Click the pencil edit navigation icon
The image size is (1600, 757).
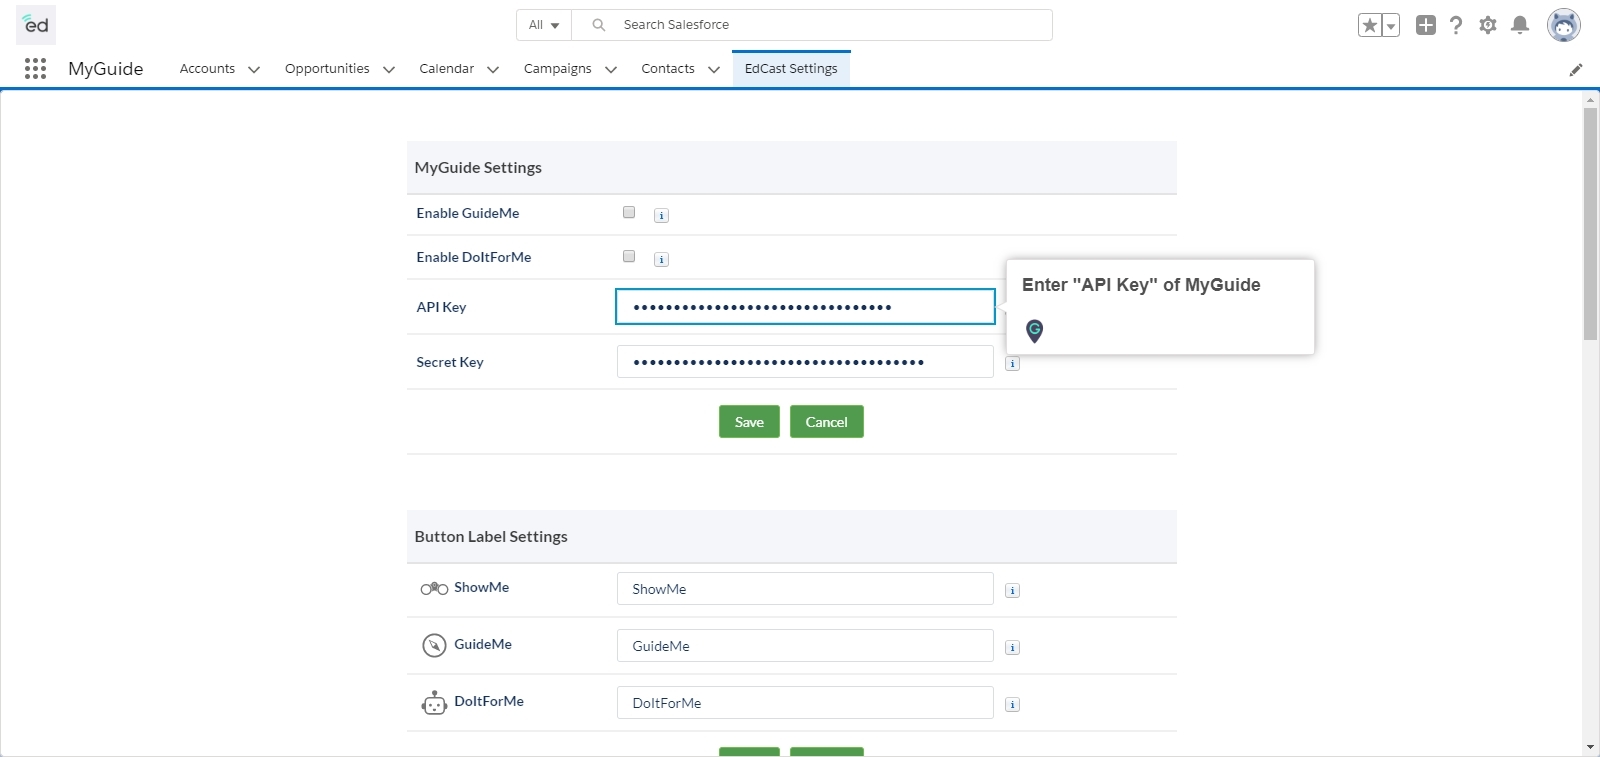coord(1576,69)
